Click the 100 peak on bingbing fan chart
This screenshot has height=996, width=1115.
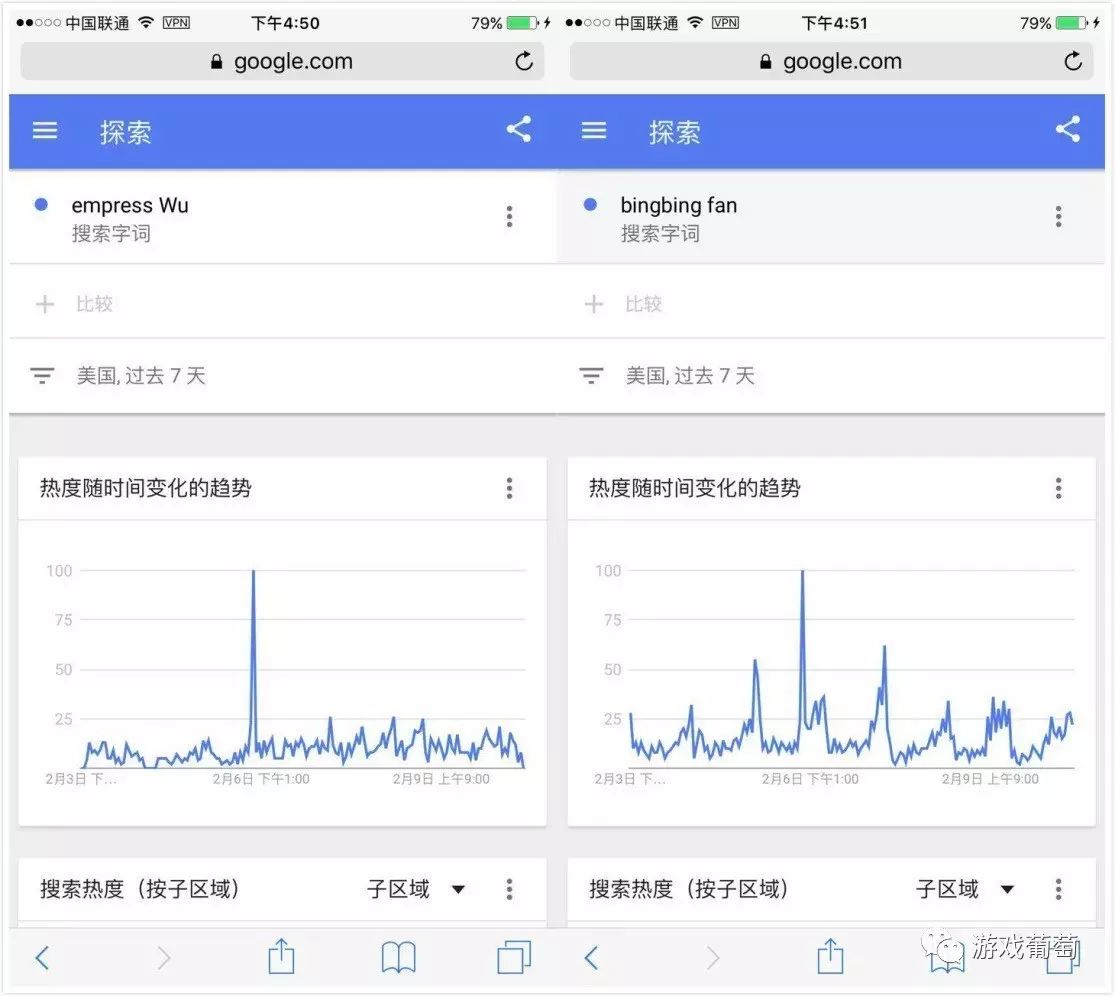click(803, 572)
